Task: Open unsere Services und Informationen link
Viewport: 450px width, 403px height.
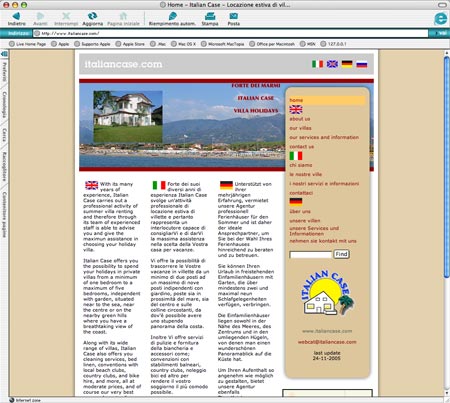Action: point(314,231)
